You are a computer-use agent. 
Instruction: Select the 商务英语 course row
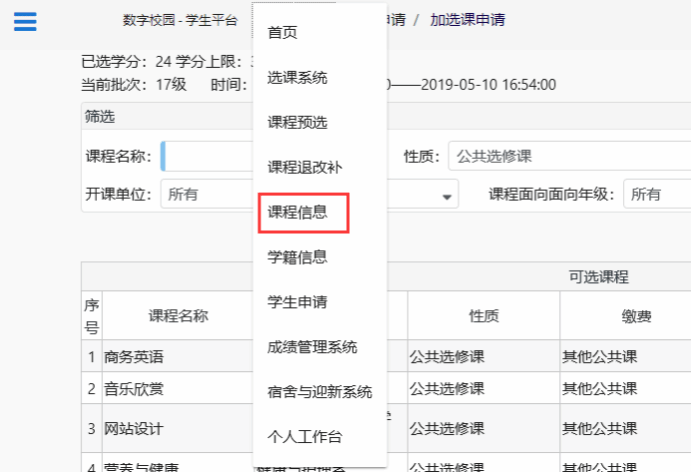(x=134, y=357)
